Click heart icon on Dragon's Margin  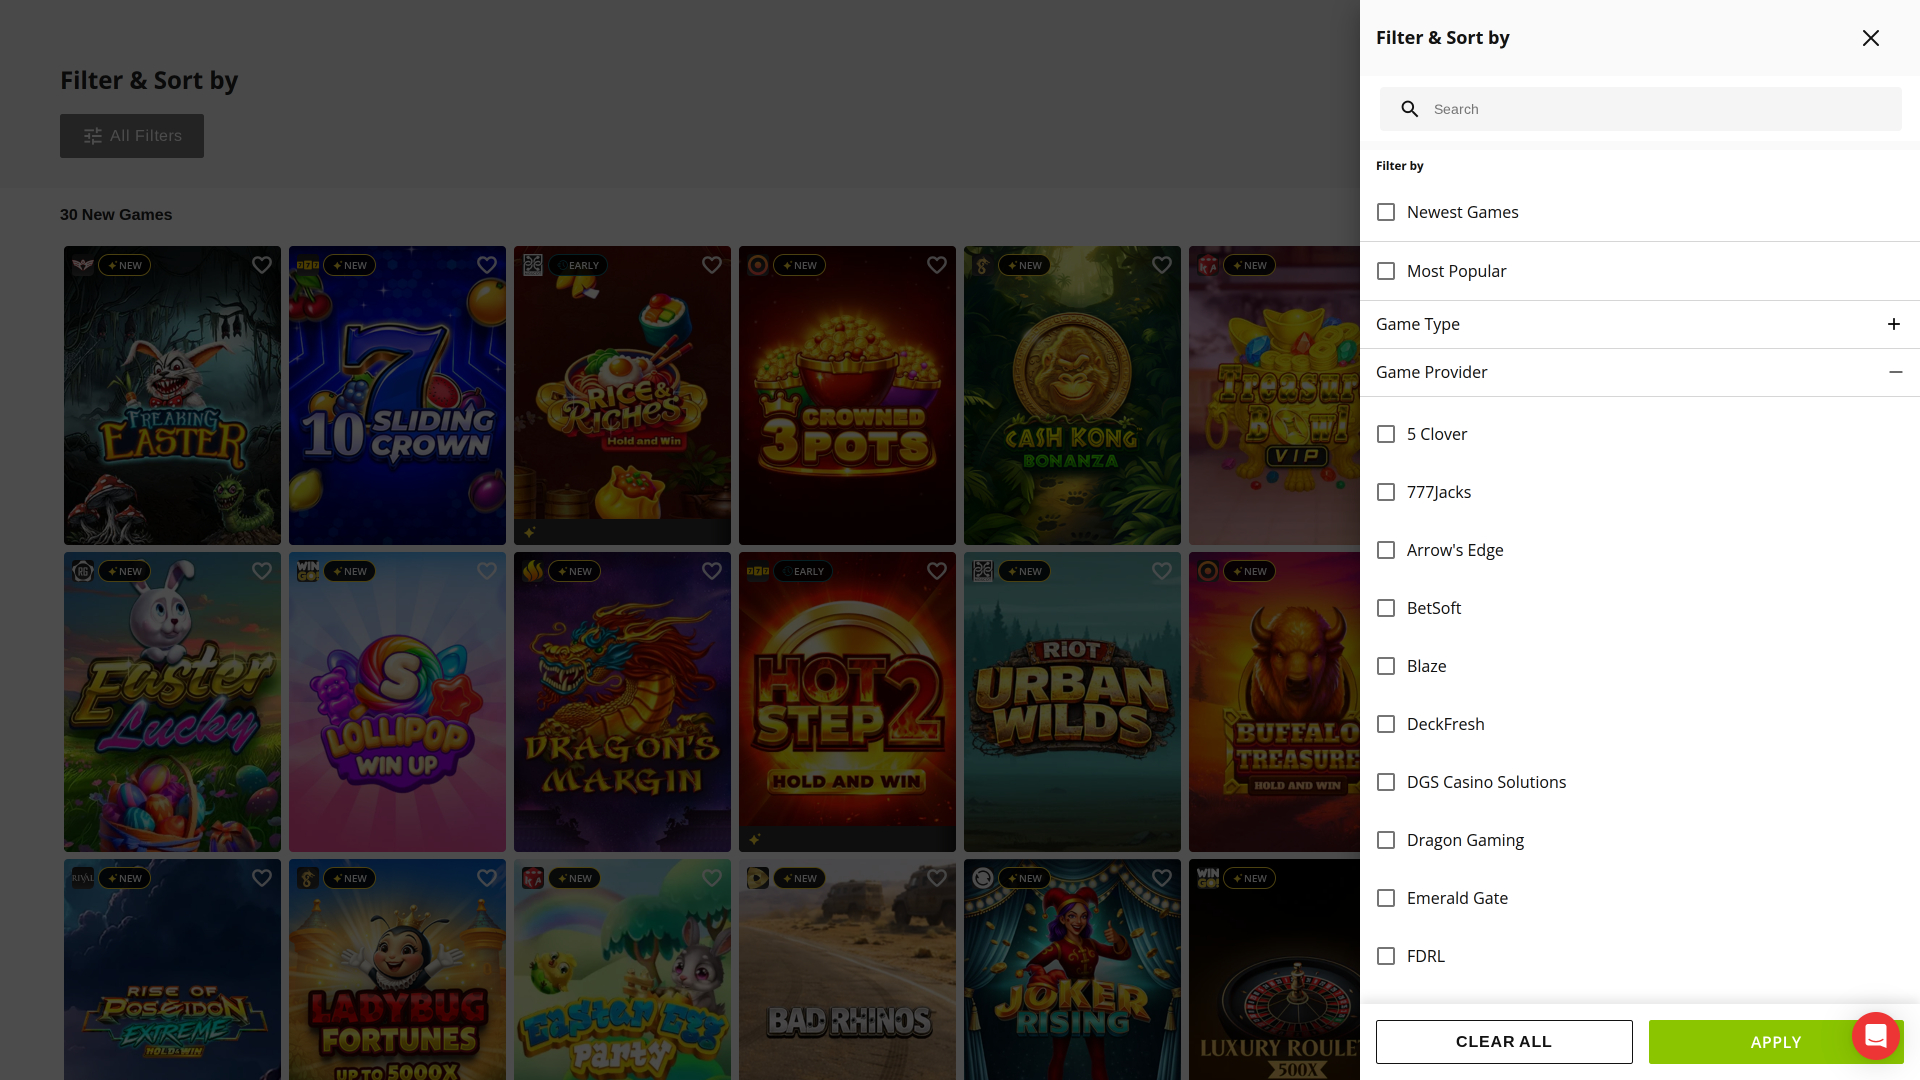tap(712, 571)
